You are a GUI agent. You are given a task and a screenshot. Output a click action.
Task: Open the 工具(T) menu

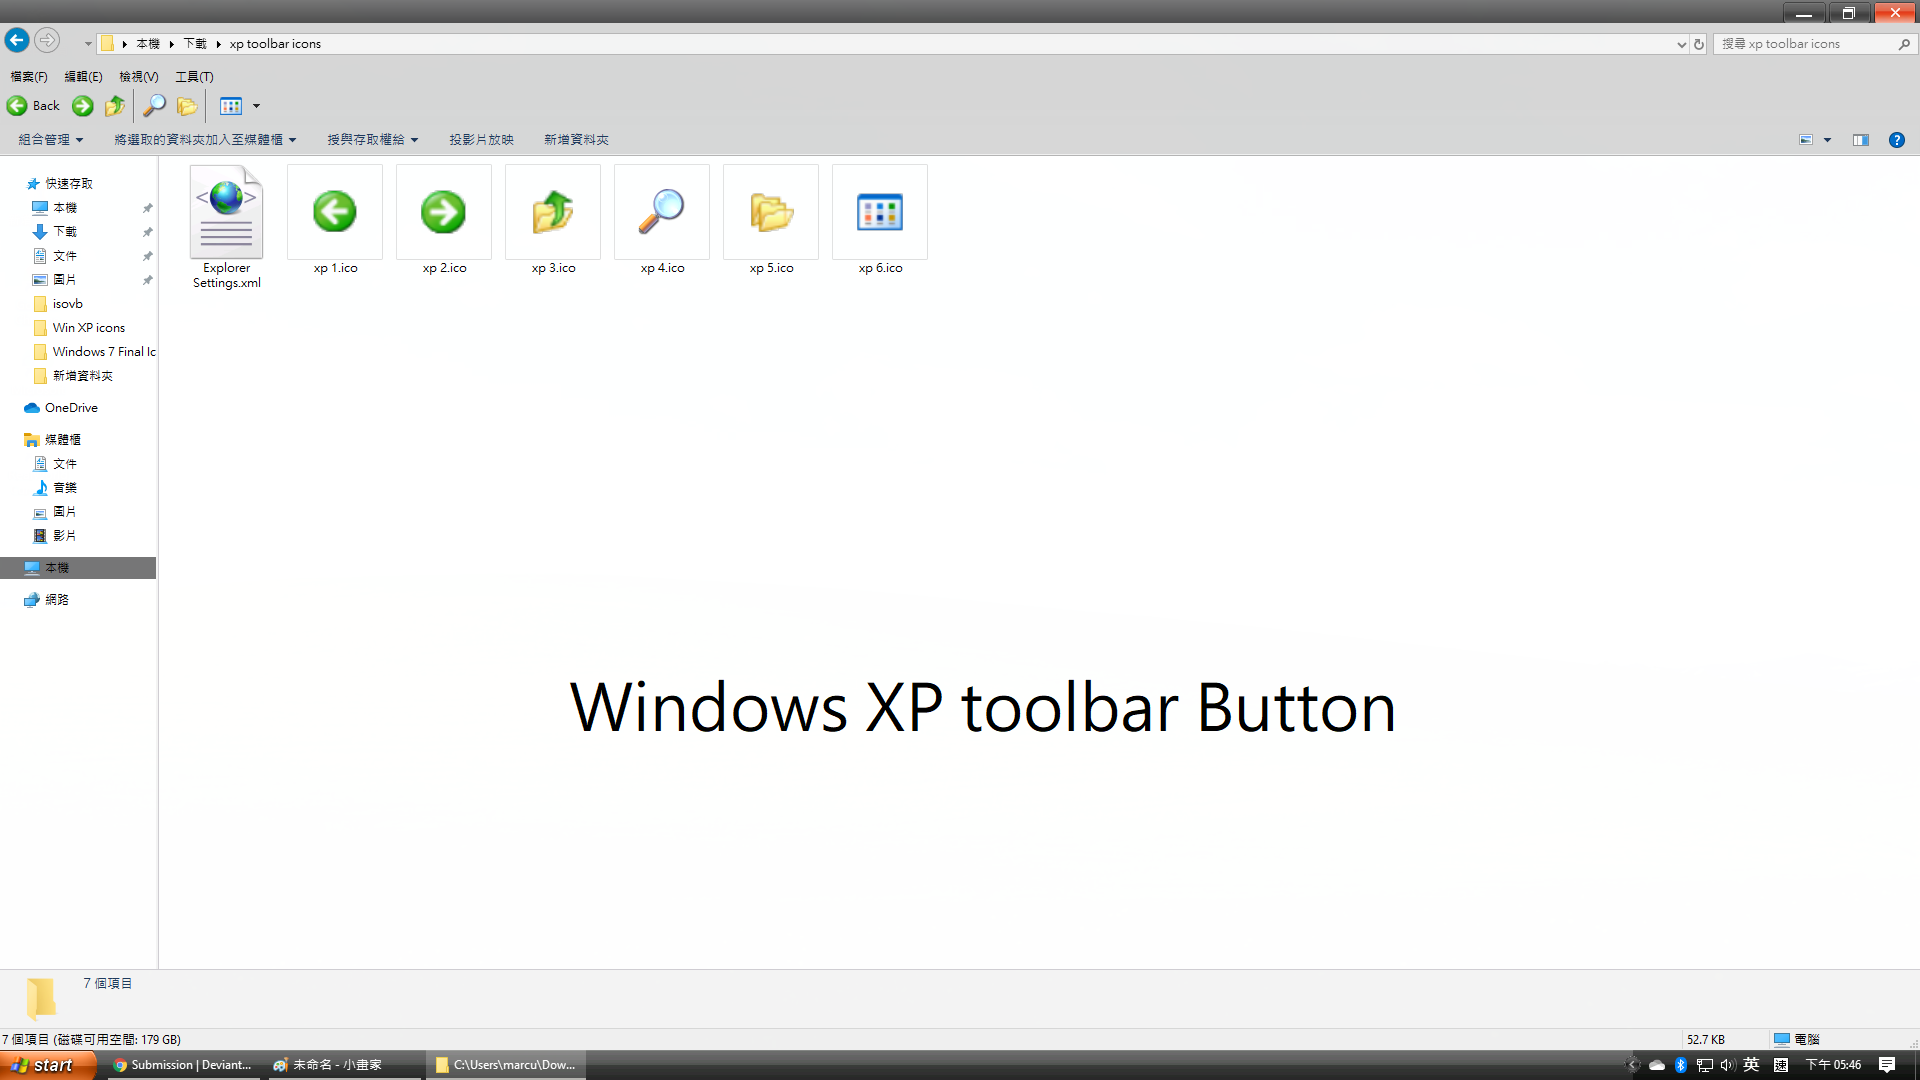(194, 76)
